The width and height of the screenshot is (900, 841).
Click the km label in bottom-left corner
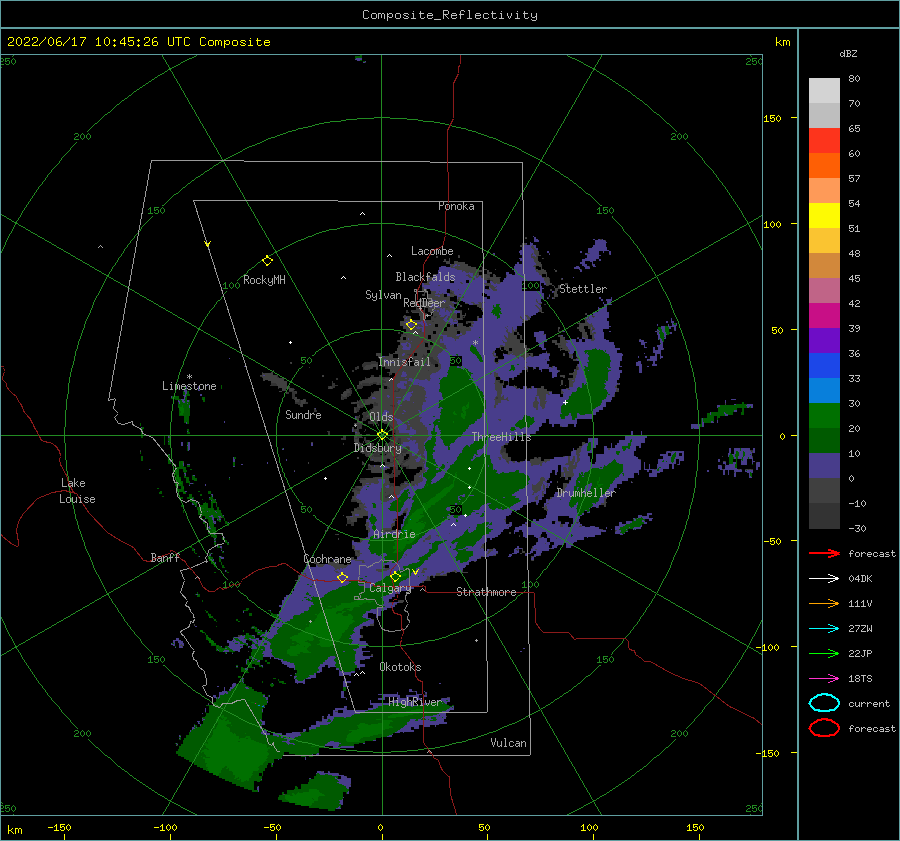[x=14, y=830]
